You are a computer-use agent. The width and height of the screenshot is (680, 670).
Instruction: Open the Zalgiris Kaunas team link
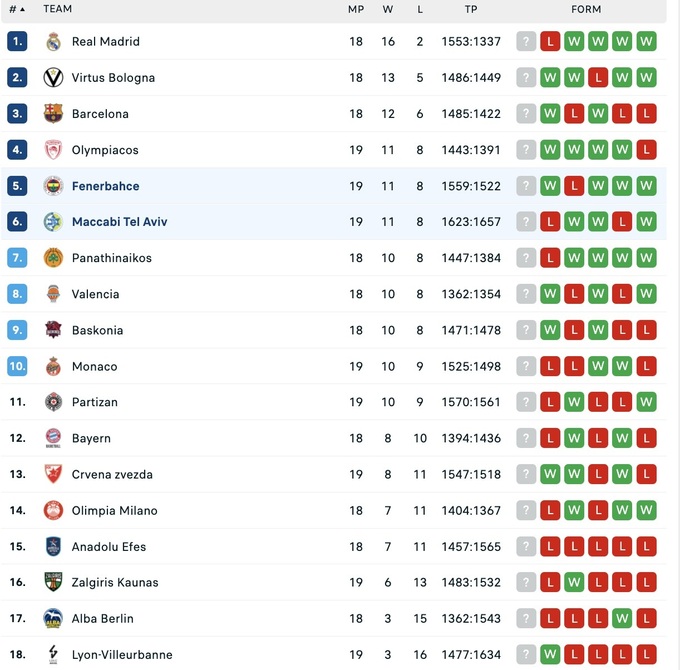(115, 582)
